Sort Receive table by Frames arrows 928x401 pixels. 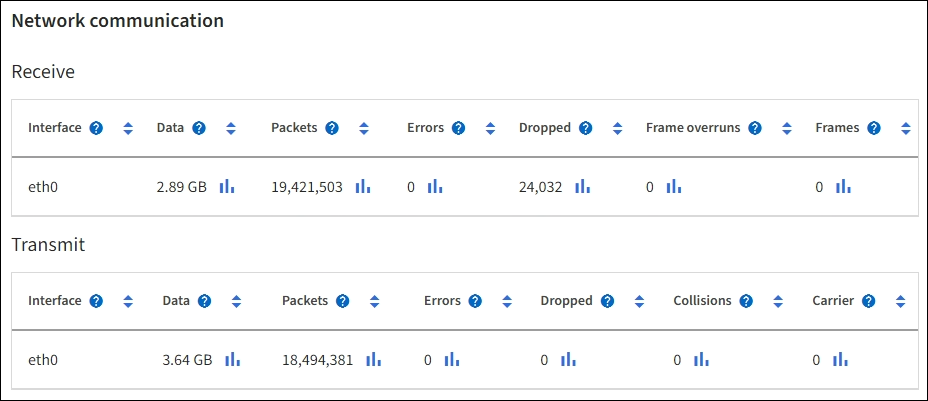pyautogui.click(x=906, y=128)
